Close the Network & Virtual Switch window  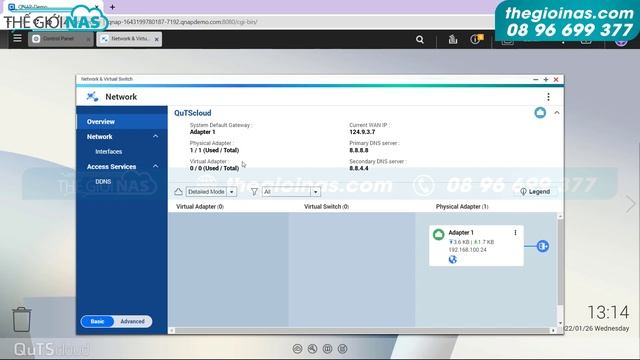[x=556, y=80]
